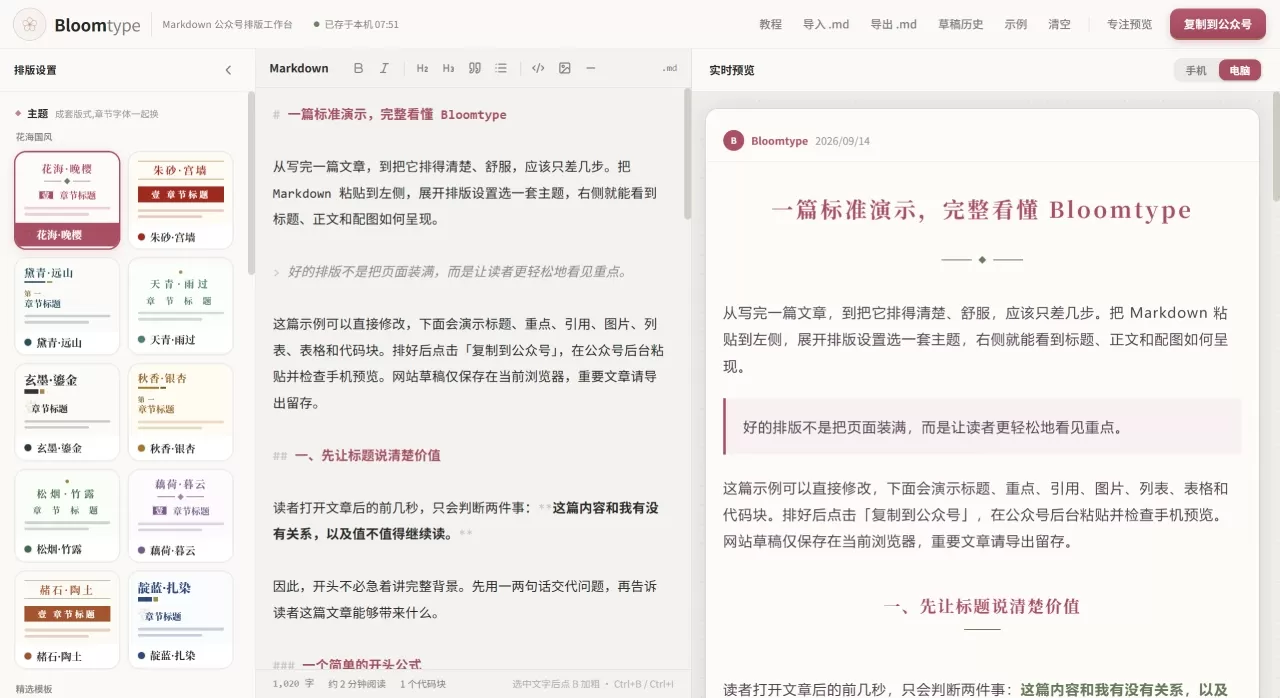Click the Bloomtype flower logo
The image size is (1280, 698).
(30, 24)
